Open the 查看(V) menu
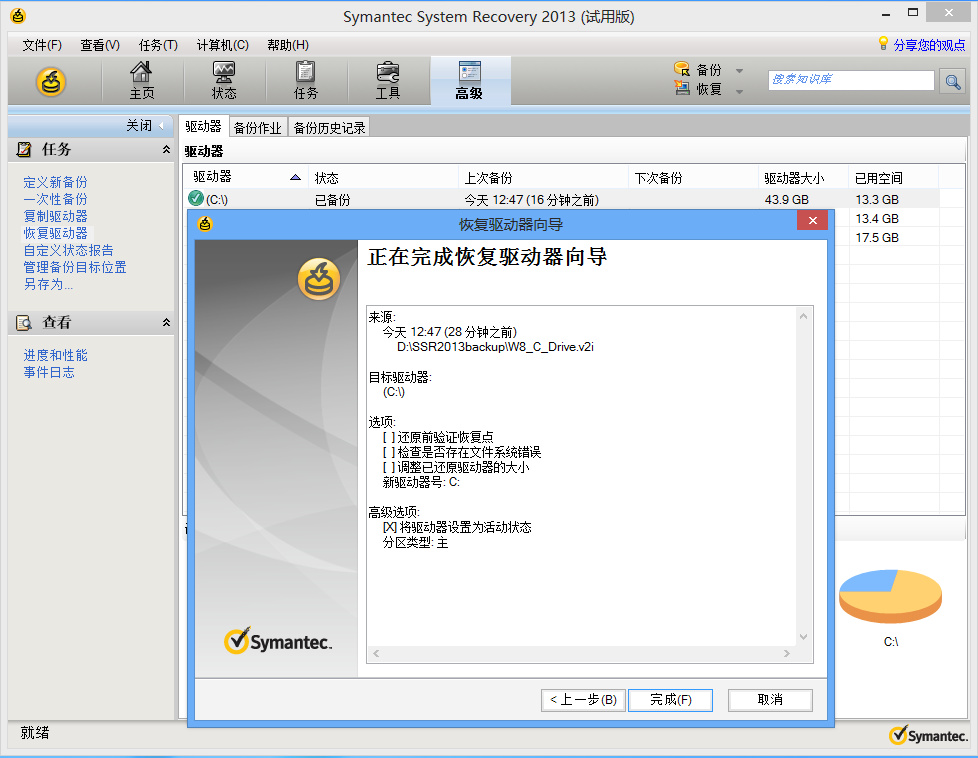This screenshot has width=978, height=758. pos(100,45)
